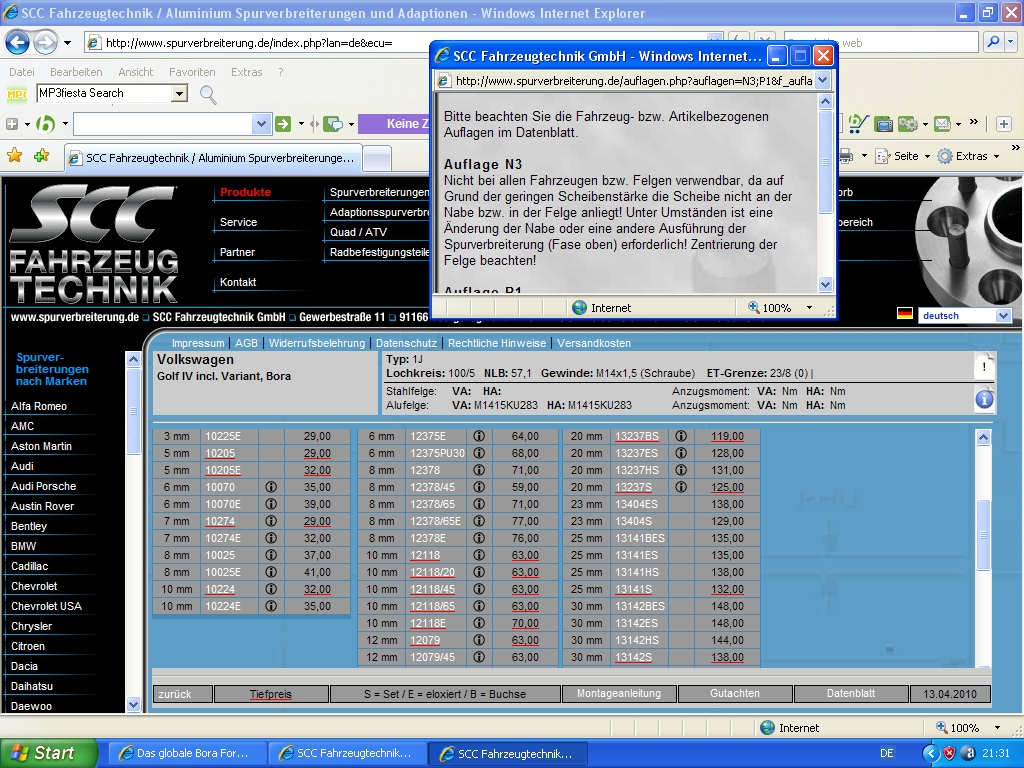Open the Bearbeiten menu
The height and width of the screenshot is (768, 1024).
coord(76,72)
